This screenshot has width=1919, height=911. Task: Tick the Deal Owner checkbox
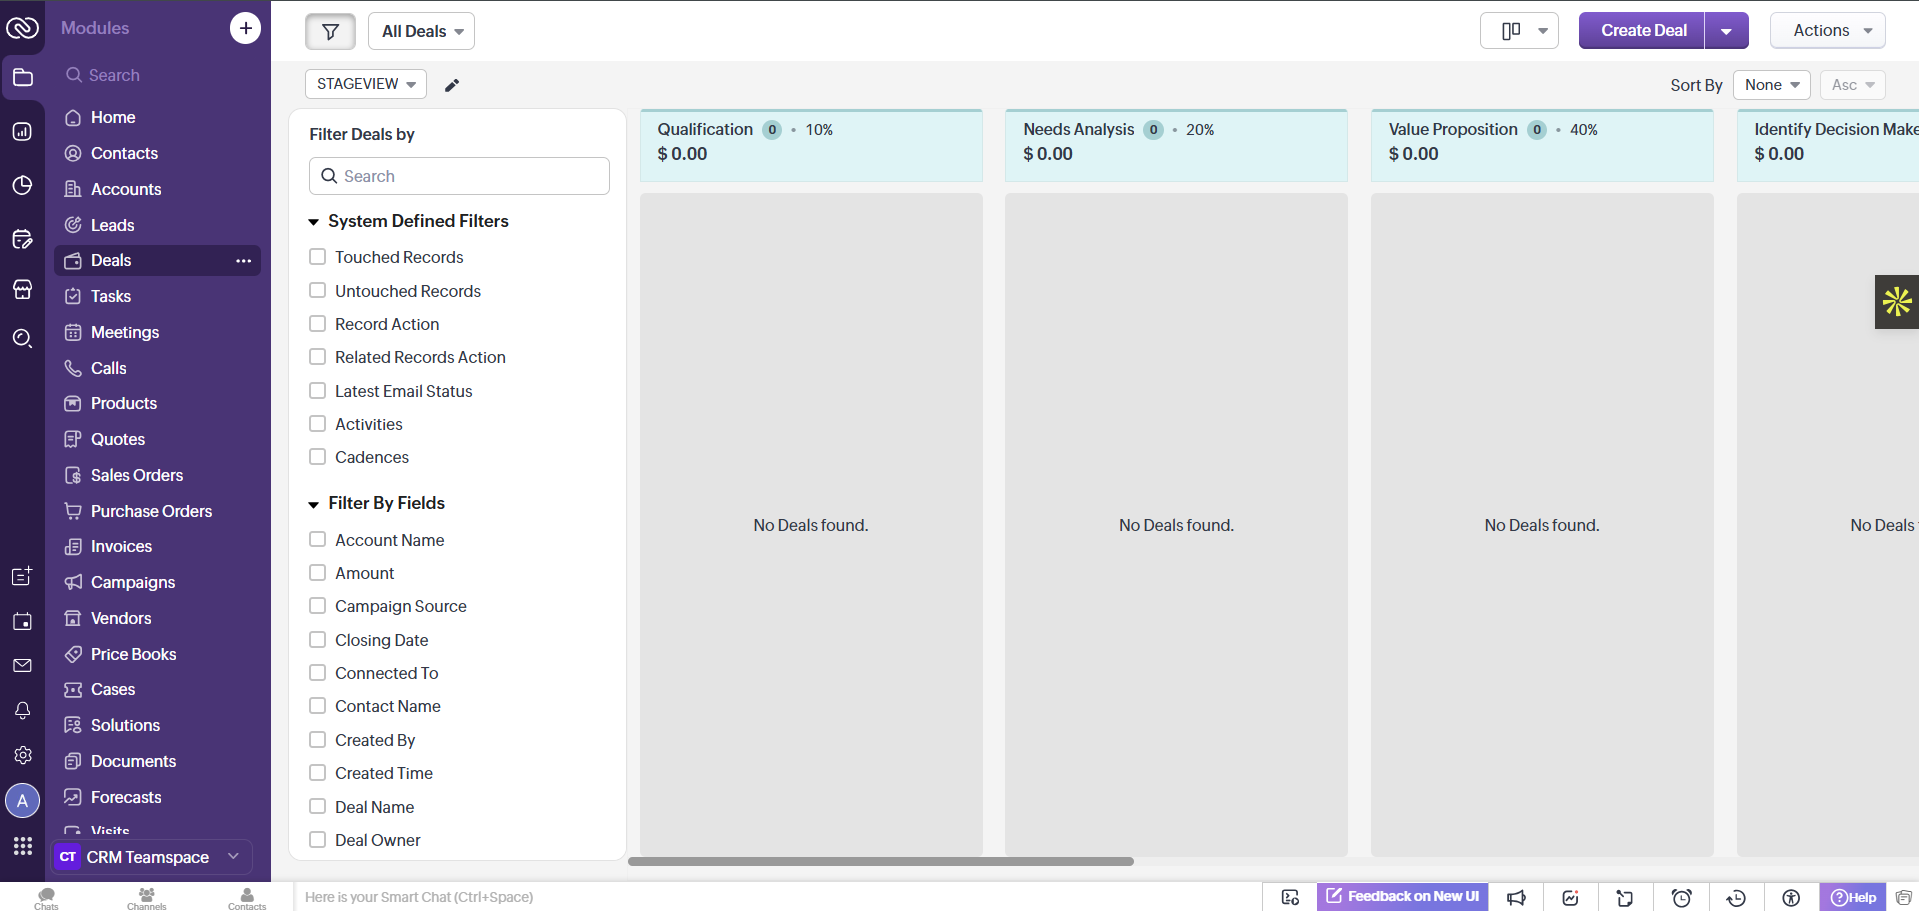click(x=318, y=840)
